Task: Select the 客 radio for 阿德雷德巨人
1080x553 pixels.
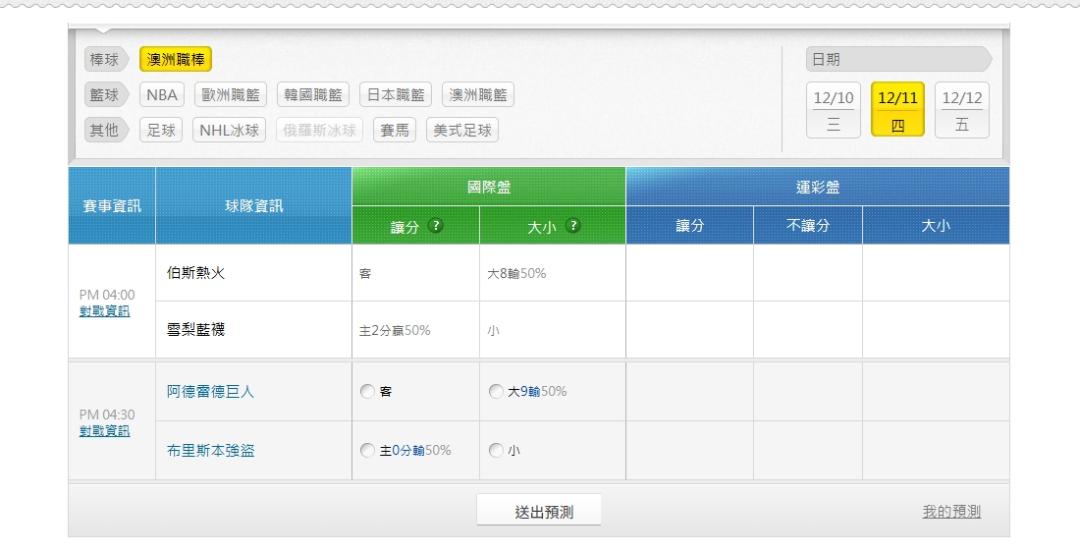Action: click(367, 392)
